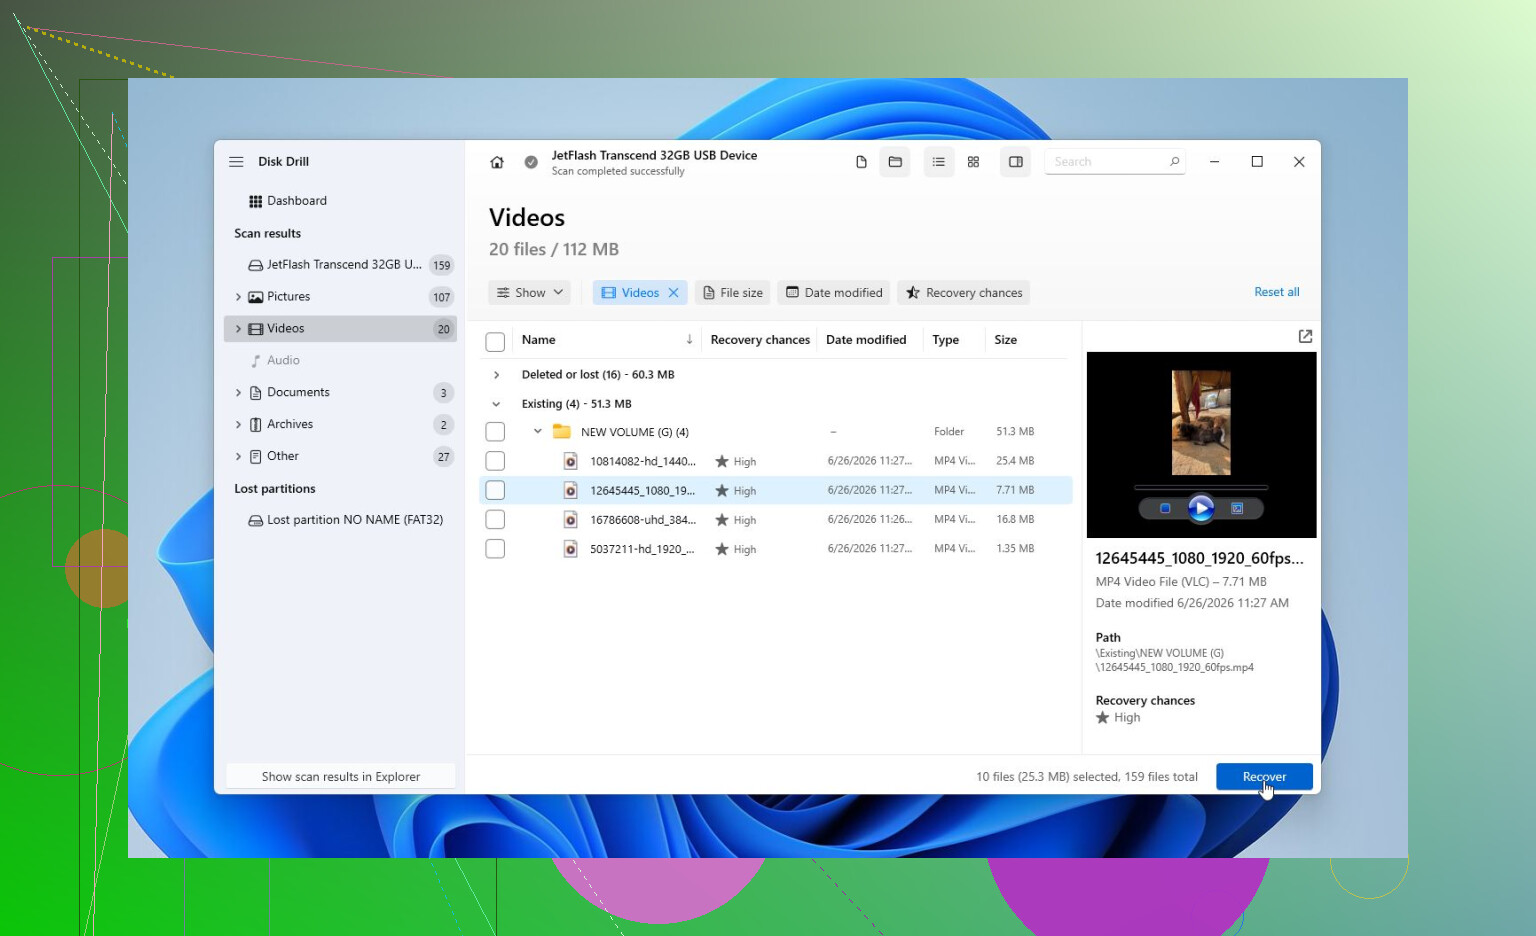Click the search magnifier icon
The width and height of the screenshot is (1536, 936).
point(1174,161)
